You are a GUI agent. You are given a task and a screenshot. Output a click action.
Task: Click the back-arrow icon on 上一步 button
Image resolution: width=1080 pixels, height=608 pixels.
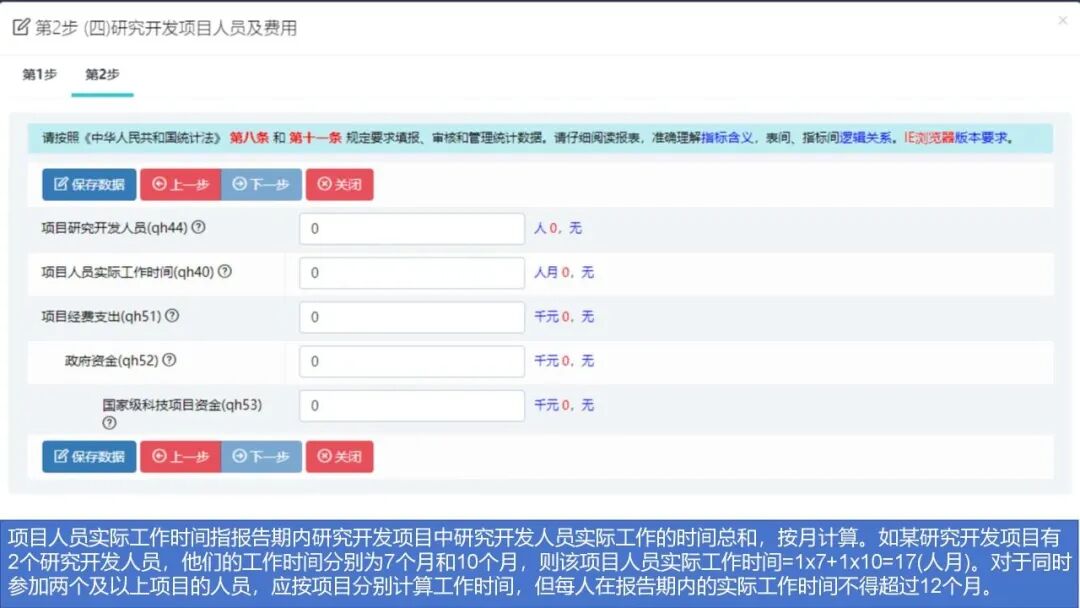coord(158,185)
